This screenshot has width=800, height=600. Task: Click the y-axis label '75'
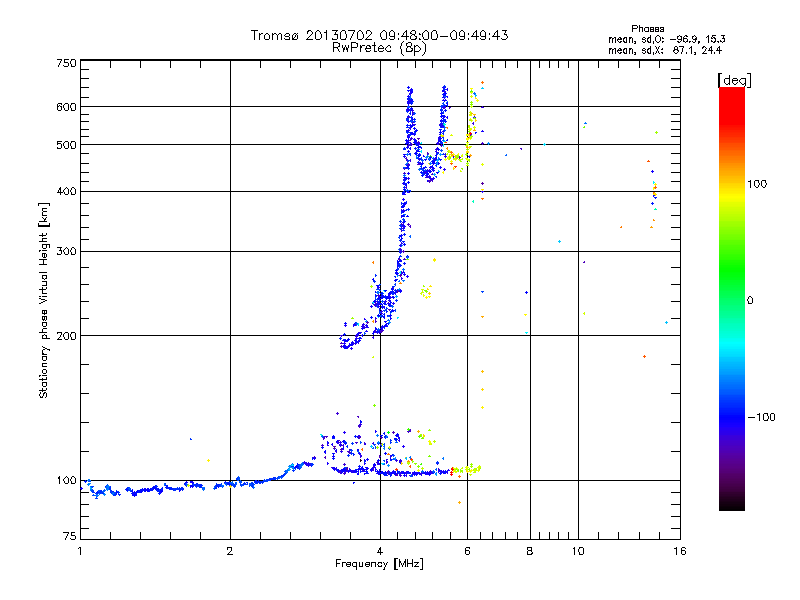pyautogui.click(x=70, y=536)
